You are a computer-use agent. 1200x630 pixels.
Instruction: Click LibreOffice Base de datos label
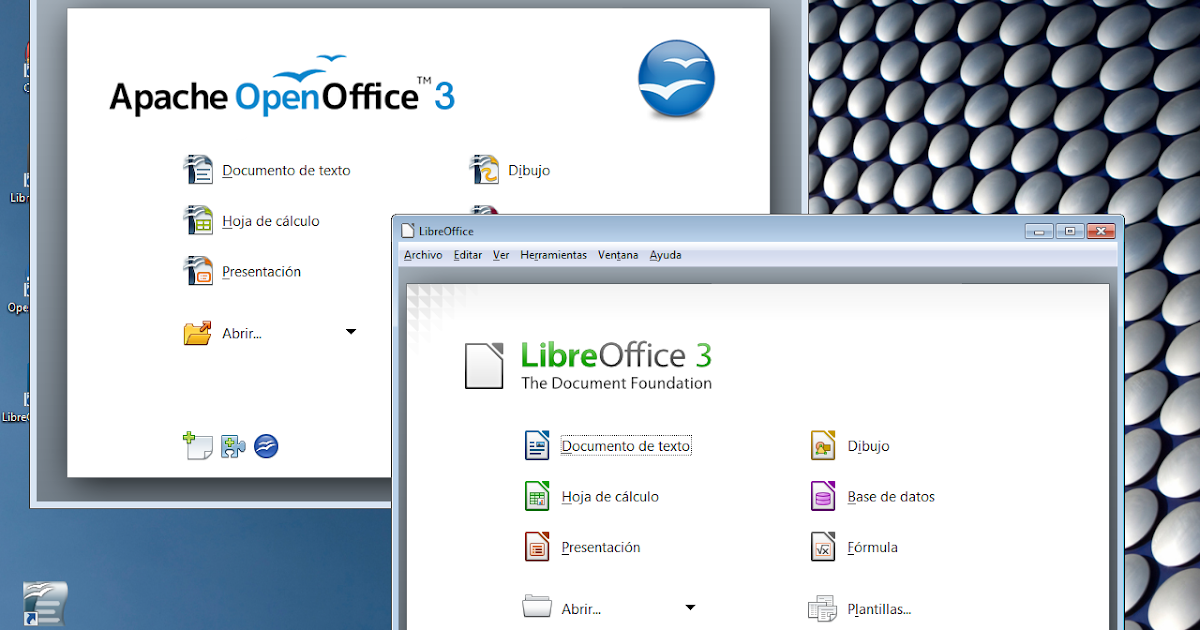pos(891,497)
